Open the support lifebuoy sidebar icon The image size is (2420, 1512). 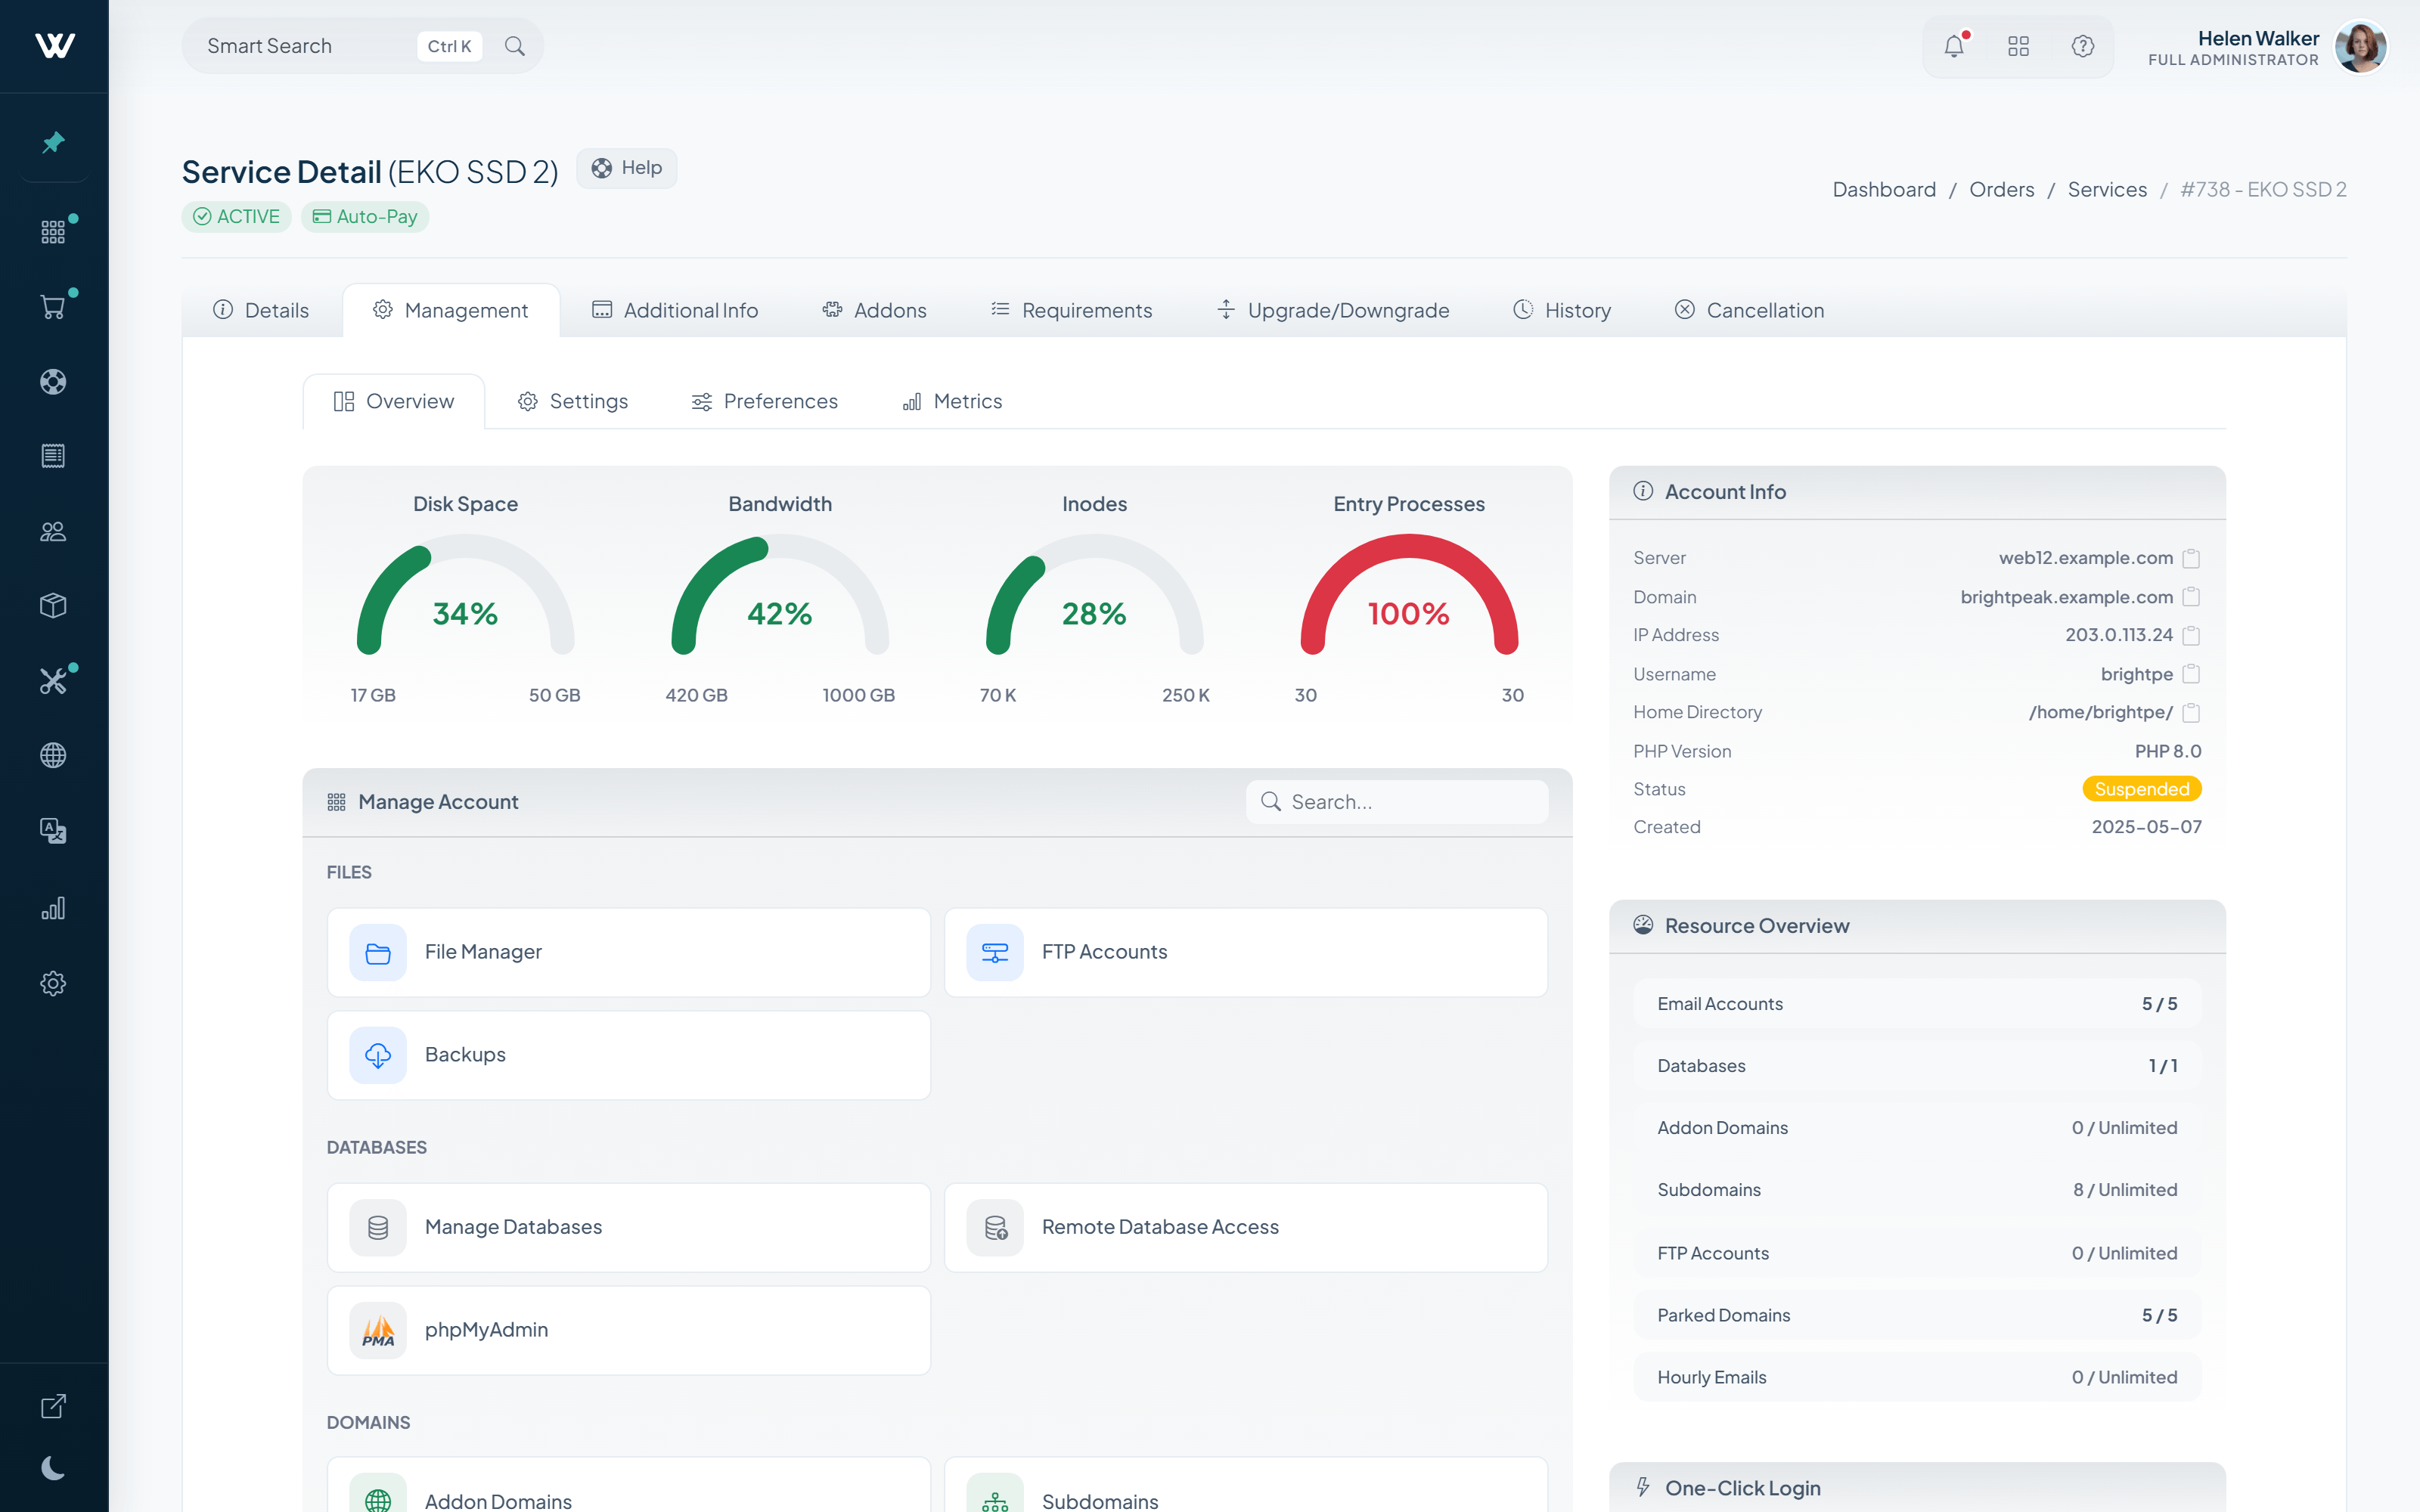54,382
